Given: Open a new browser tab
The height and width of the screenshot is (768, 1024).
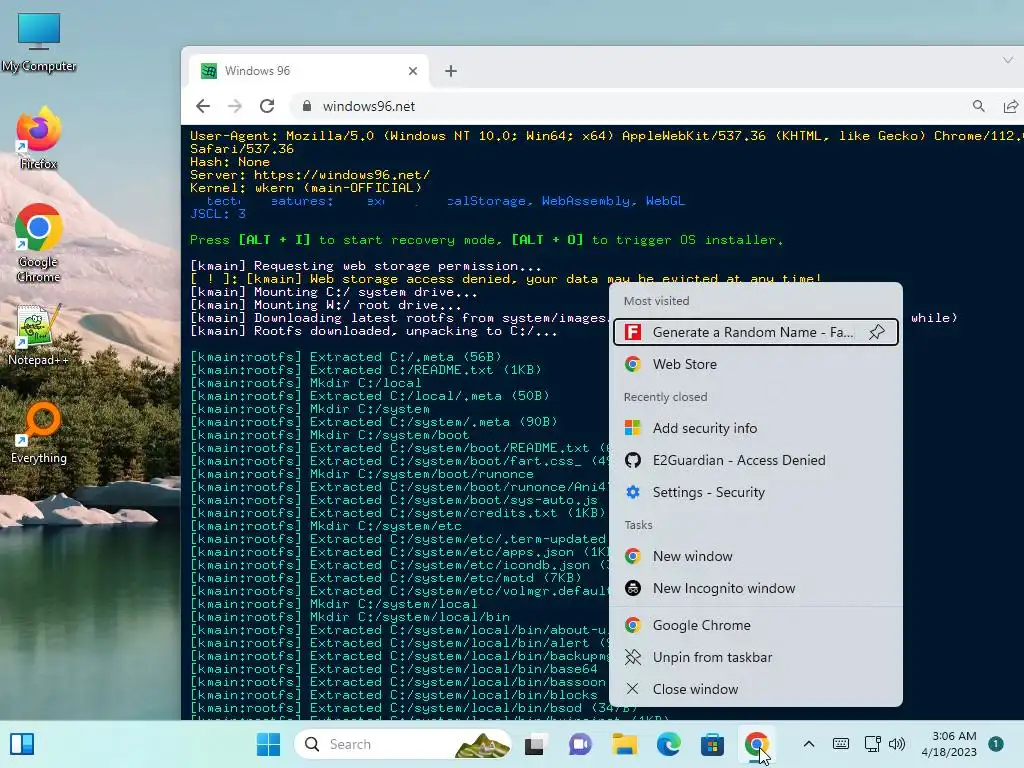Looking at the screenshot, I should point(451,71).
